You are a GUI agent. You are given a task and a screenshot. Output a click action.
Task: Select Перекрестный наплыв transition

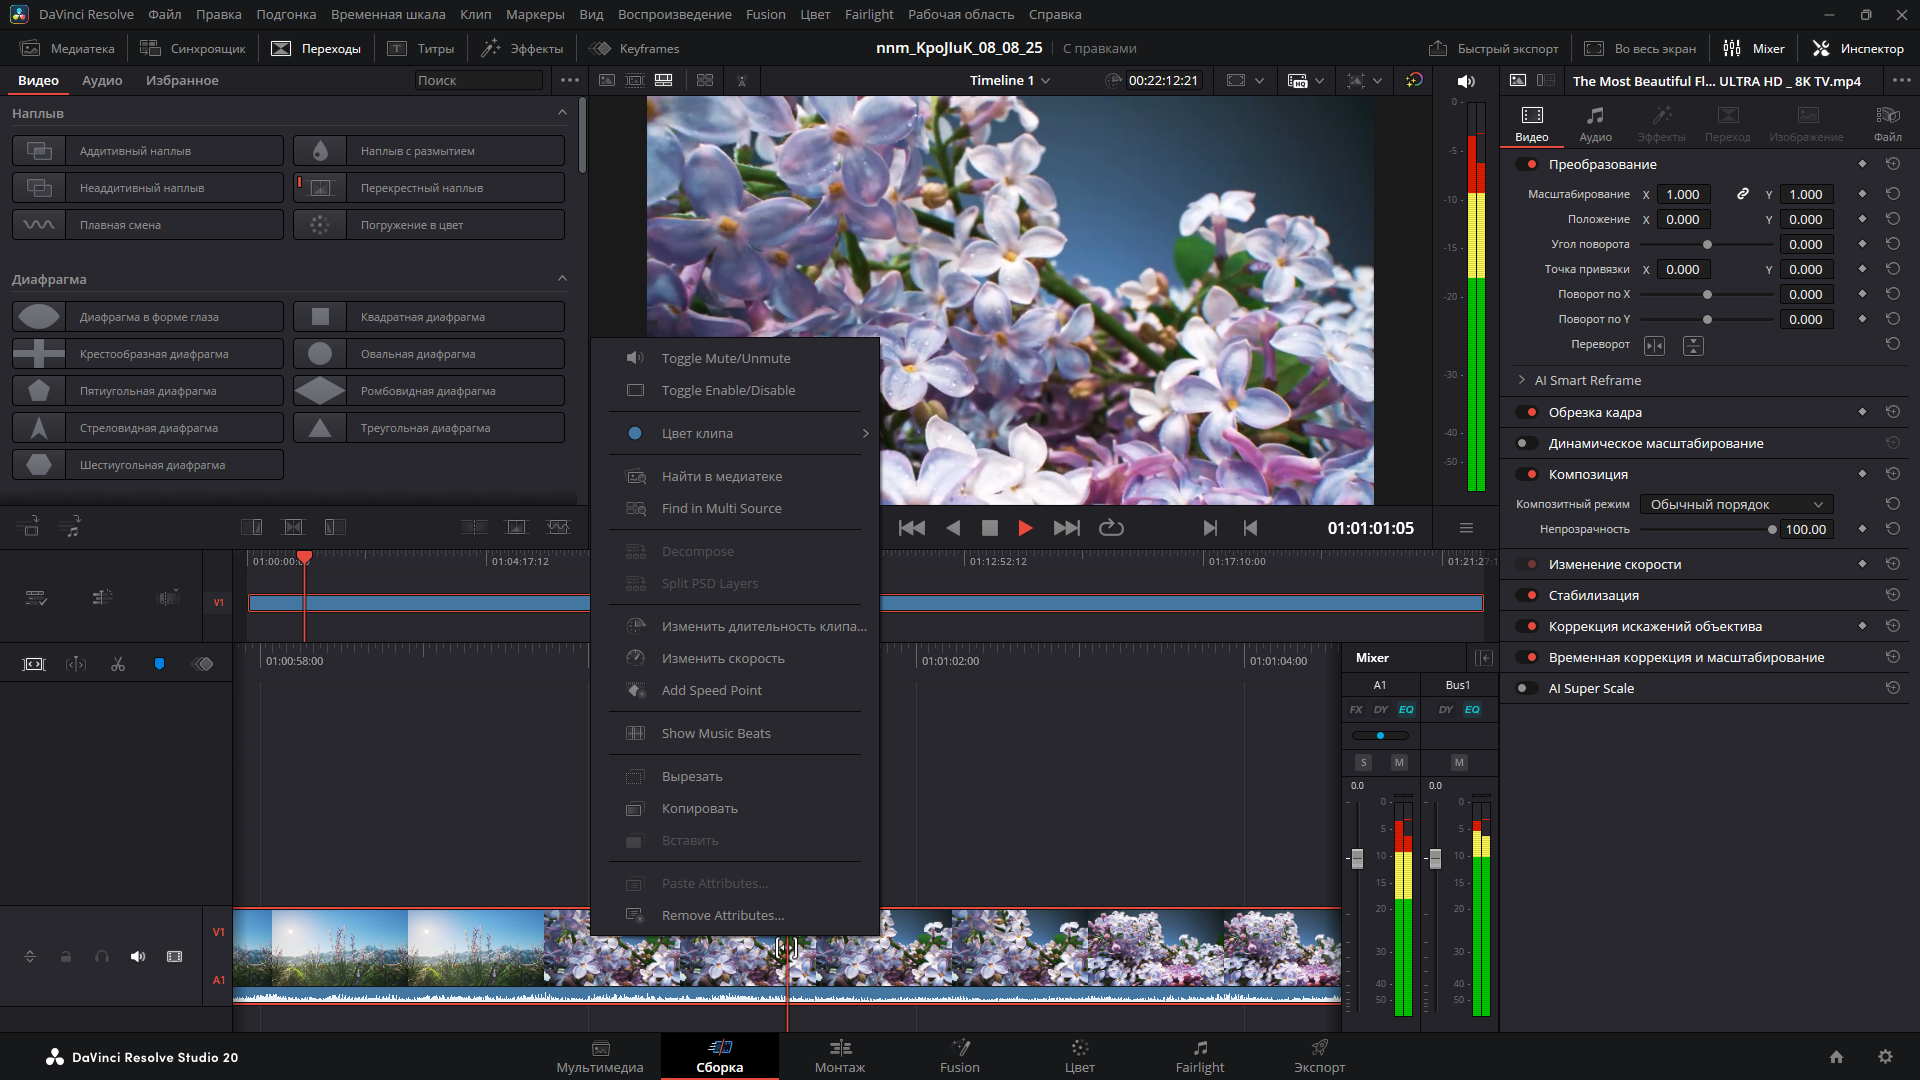(429, 188)
